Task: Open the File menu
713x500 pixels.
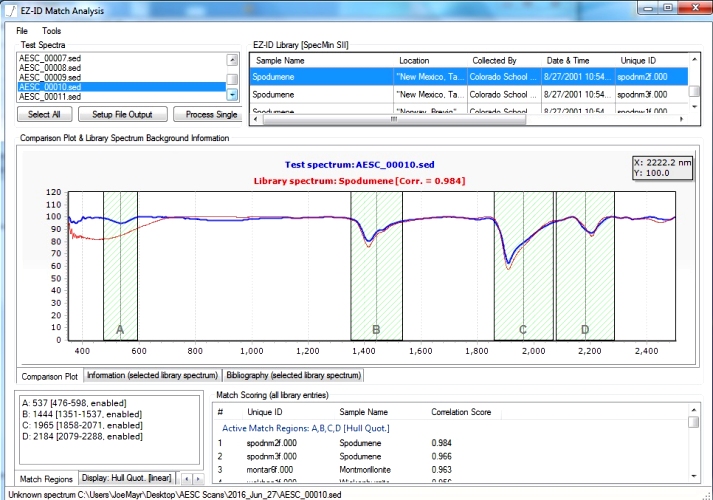Action: (x=22, y=31)
